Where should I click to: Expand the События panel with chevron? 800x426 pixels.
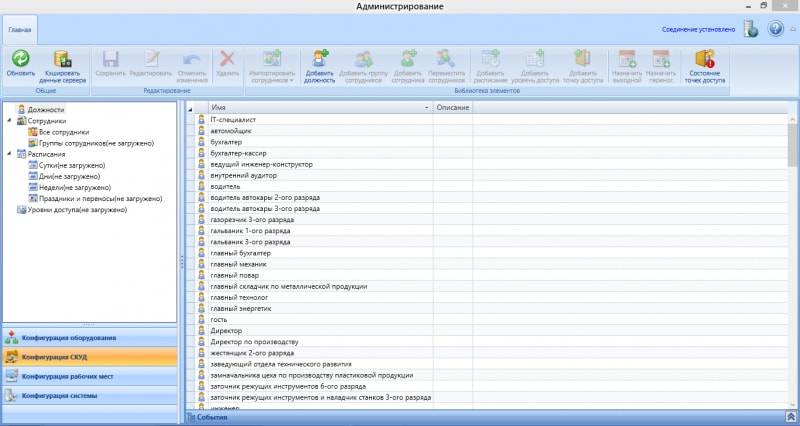click(x=790, y=417)
